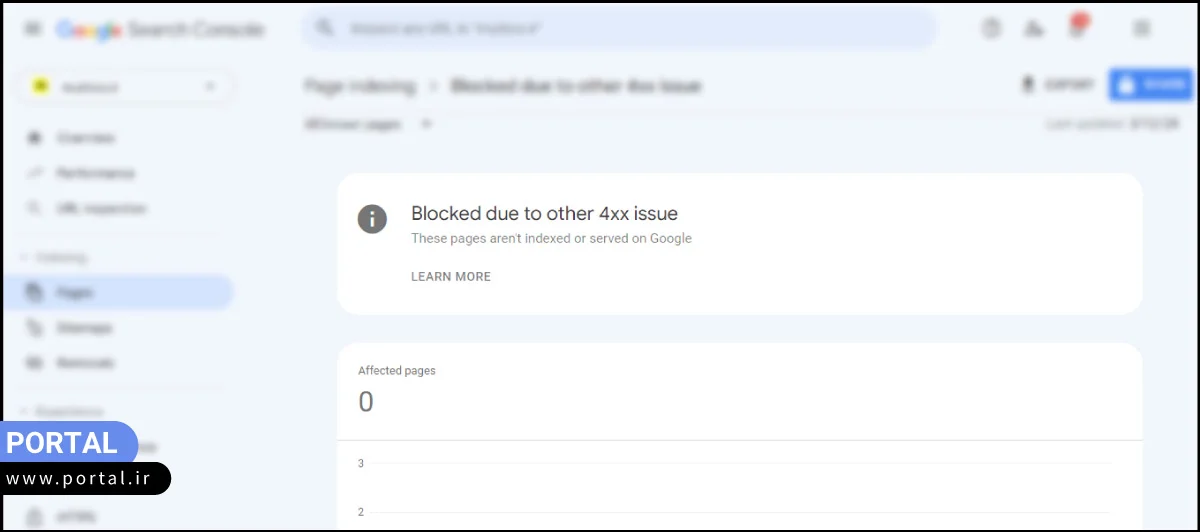
Task: Open the users and permissions icon
Action: 1034,29
